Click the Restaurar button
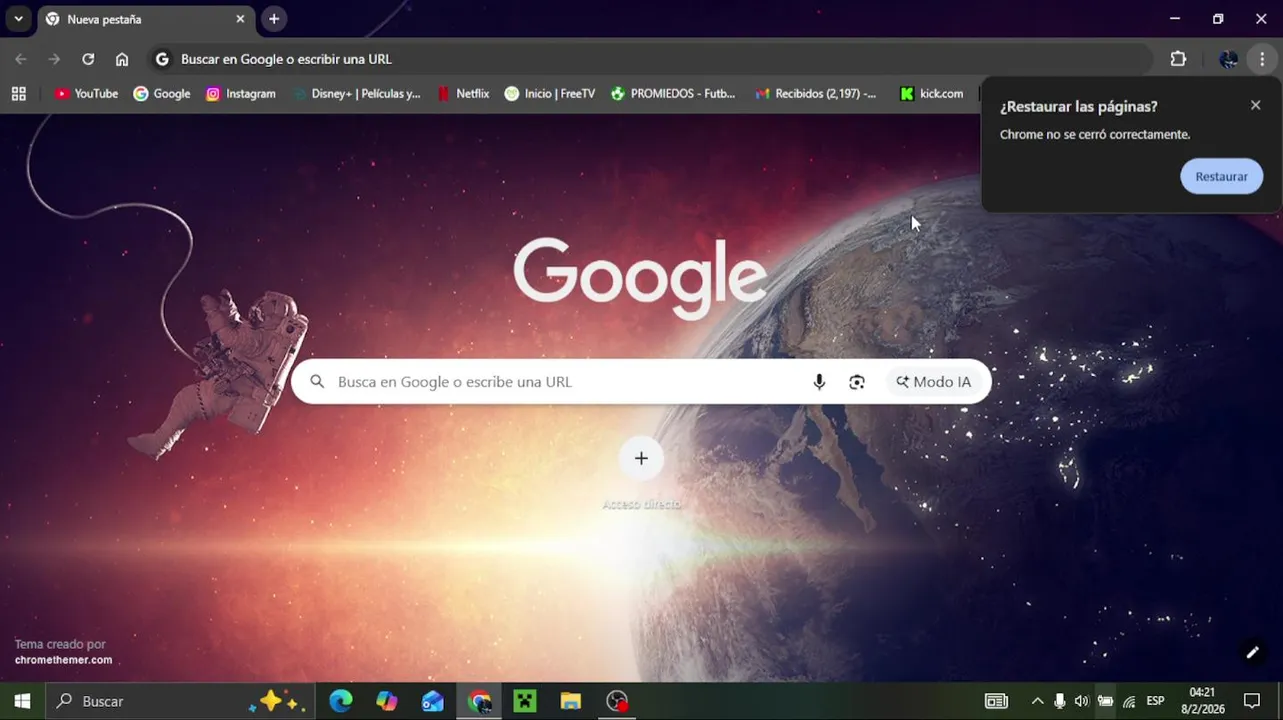The height and width of the screenshot is (720, 1283). tap(1221, 176)
